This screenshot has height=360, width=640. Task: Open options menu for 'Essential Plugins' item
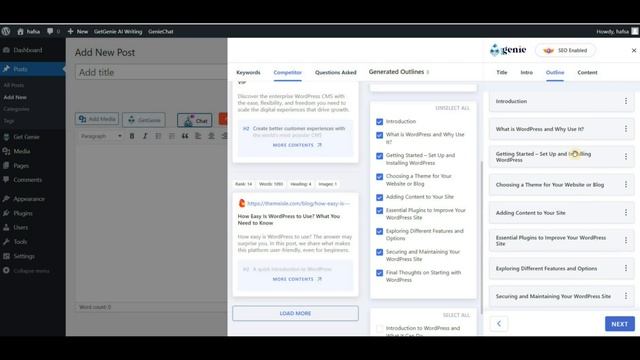tap(626, 240)
